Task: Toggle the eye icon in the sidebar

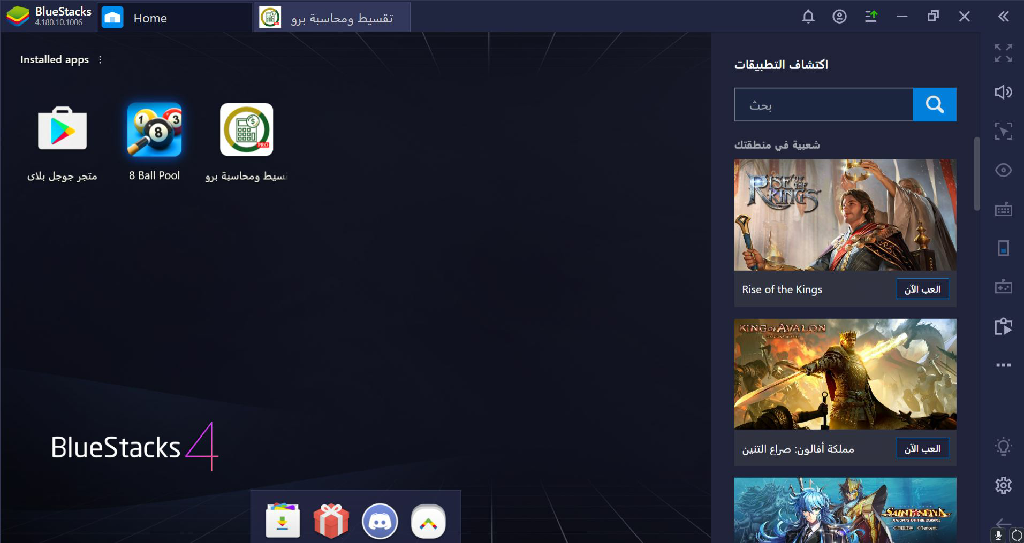Action: [x=1003, y=170]
